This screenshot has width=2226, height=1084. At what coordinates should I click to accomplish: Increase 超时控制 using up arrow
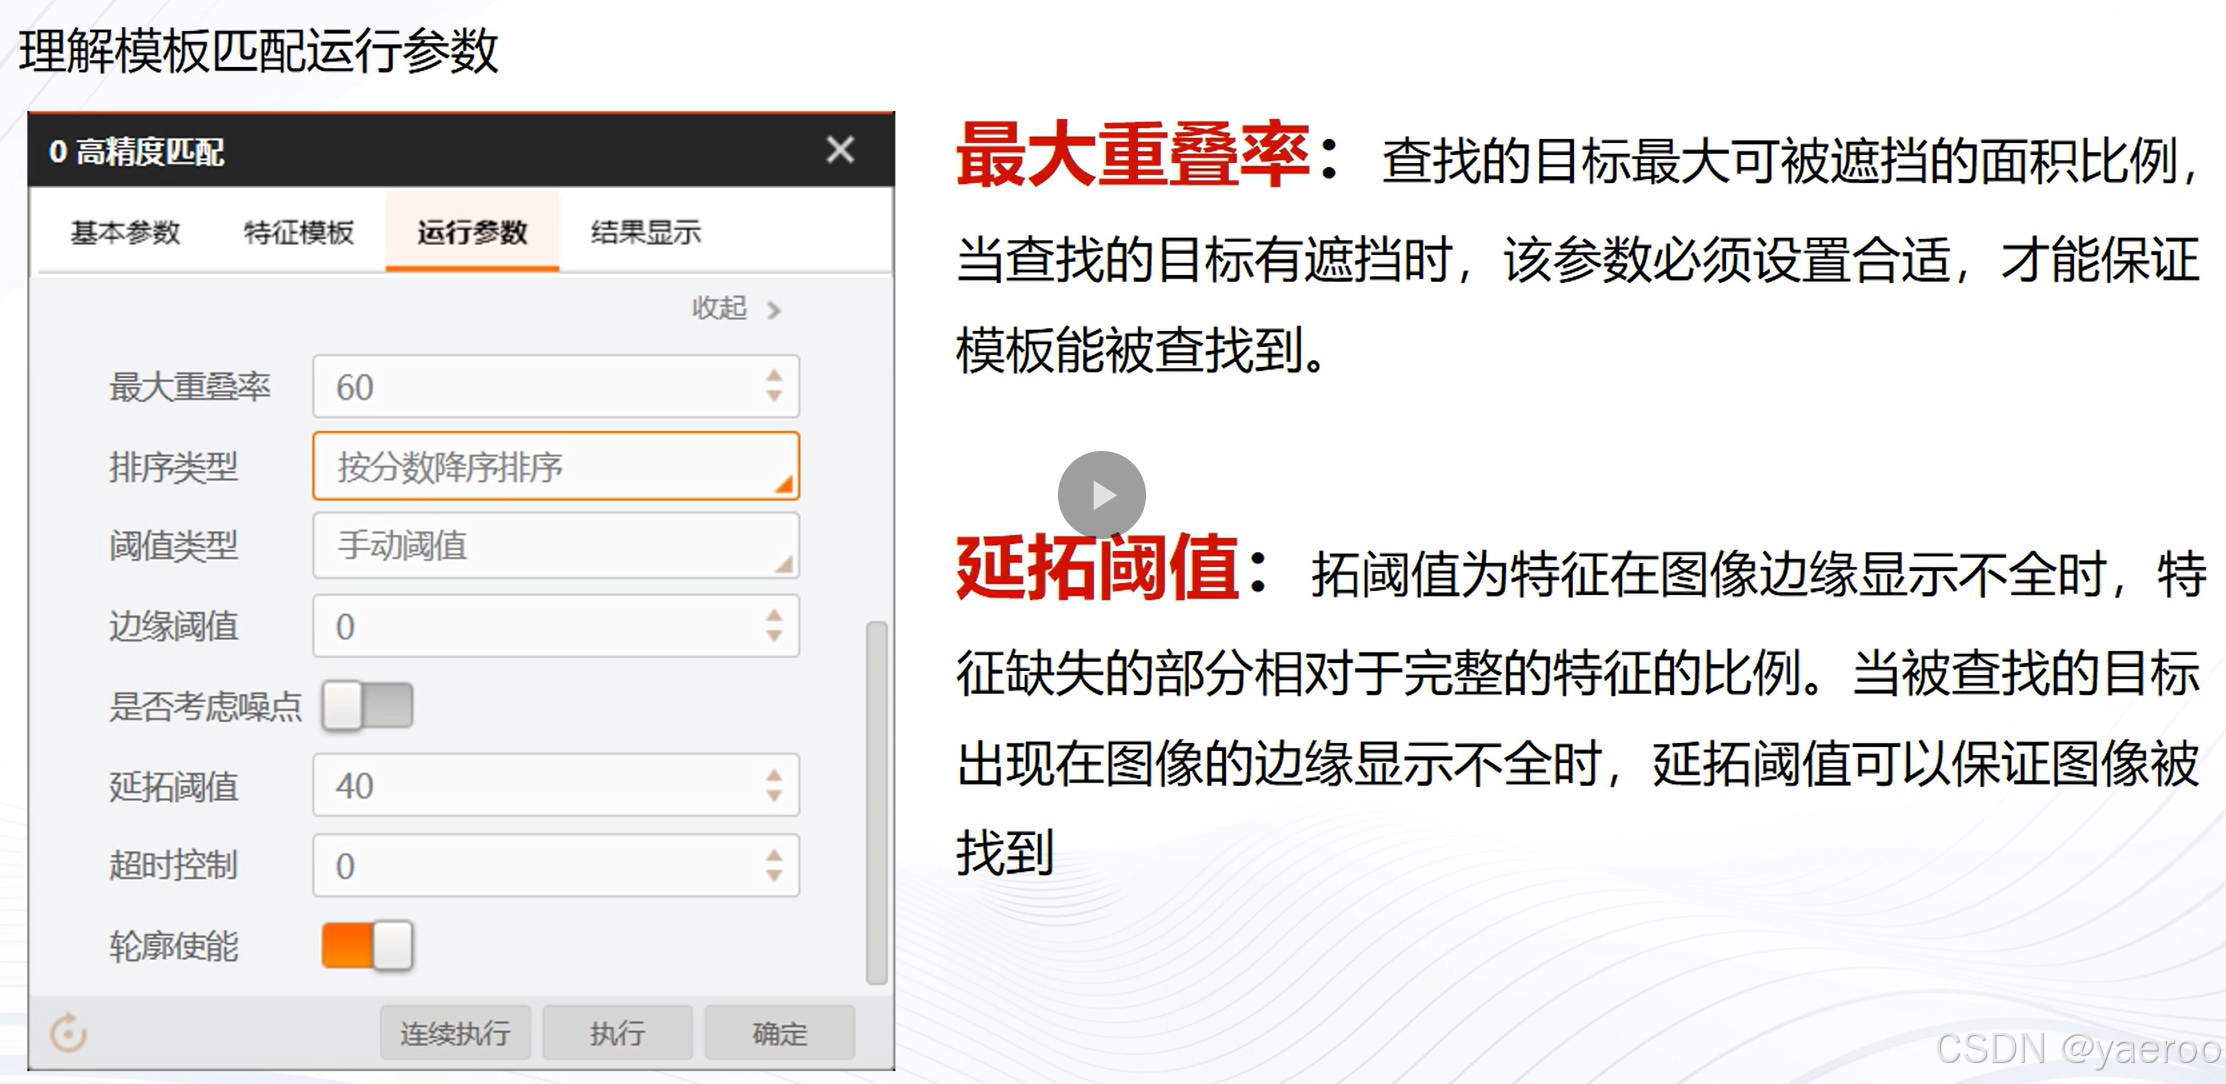click(x=774, y=855)
